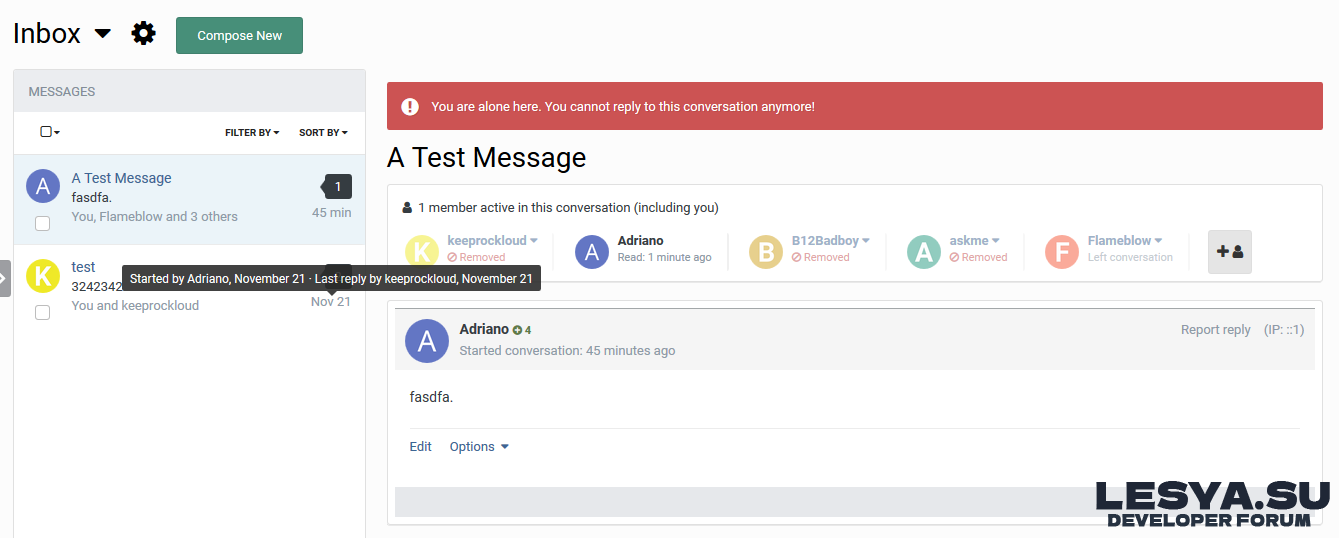Viewport: 1339px width, 538px height.
Task: Open the Inbox folder dropdown arrow
Action: 102,34
